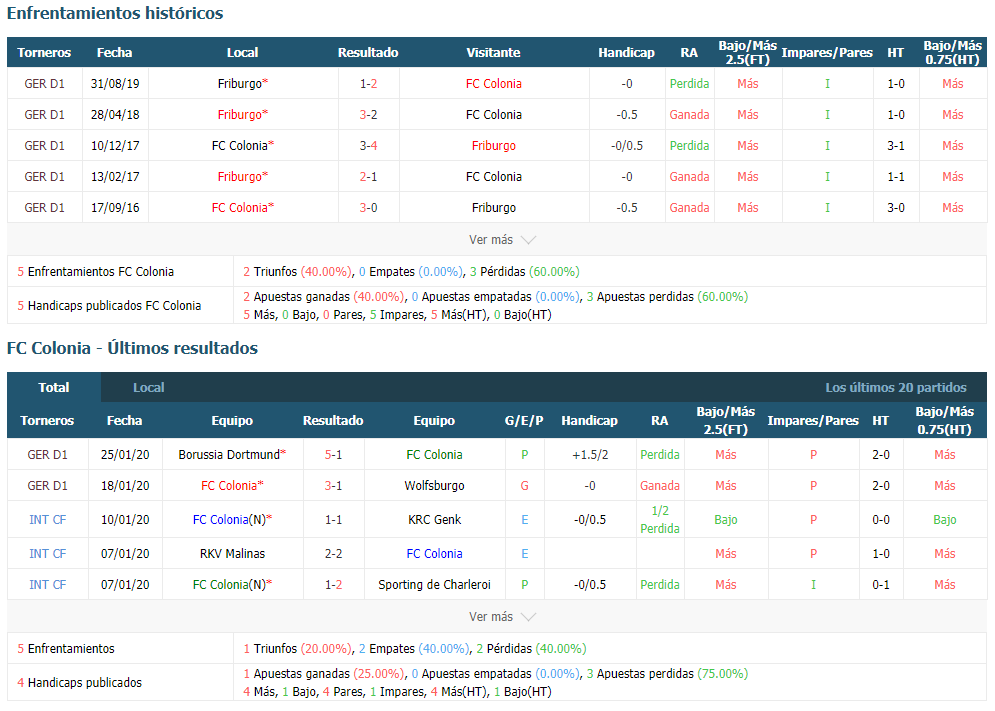Click the Ganada cell in the Wolfsburgo row
Screen dimensions: 995x711
pyautogui.click(x=660, y=486)
